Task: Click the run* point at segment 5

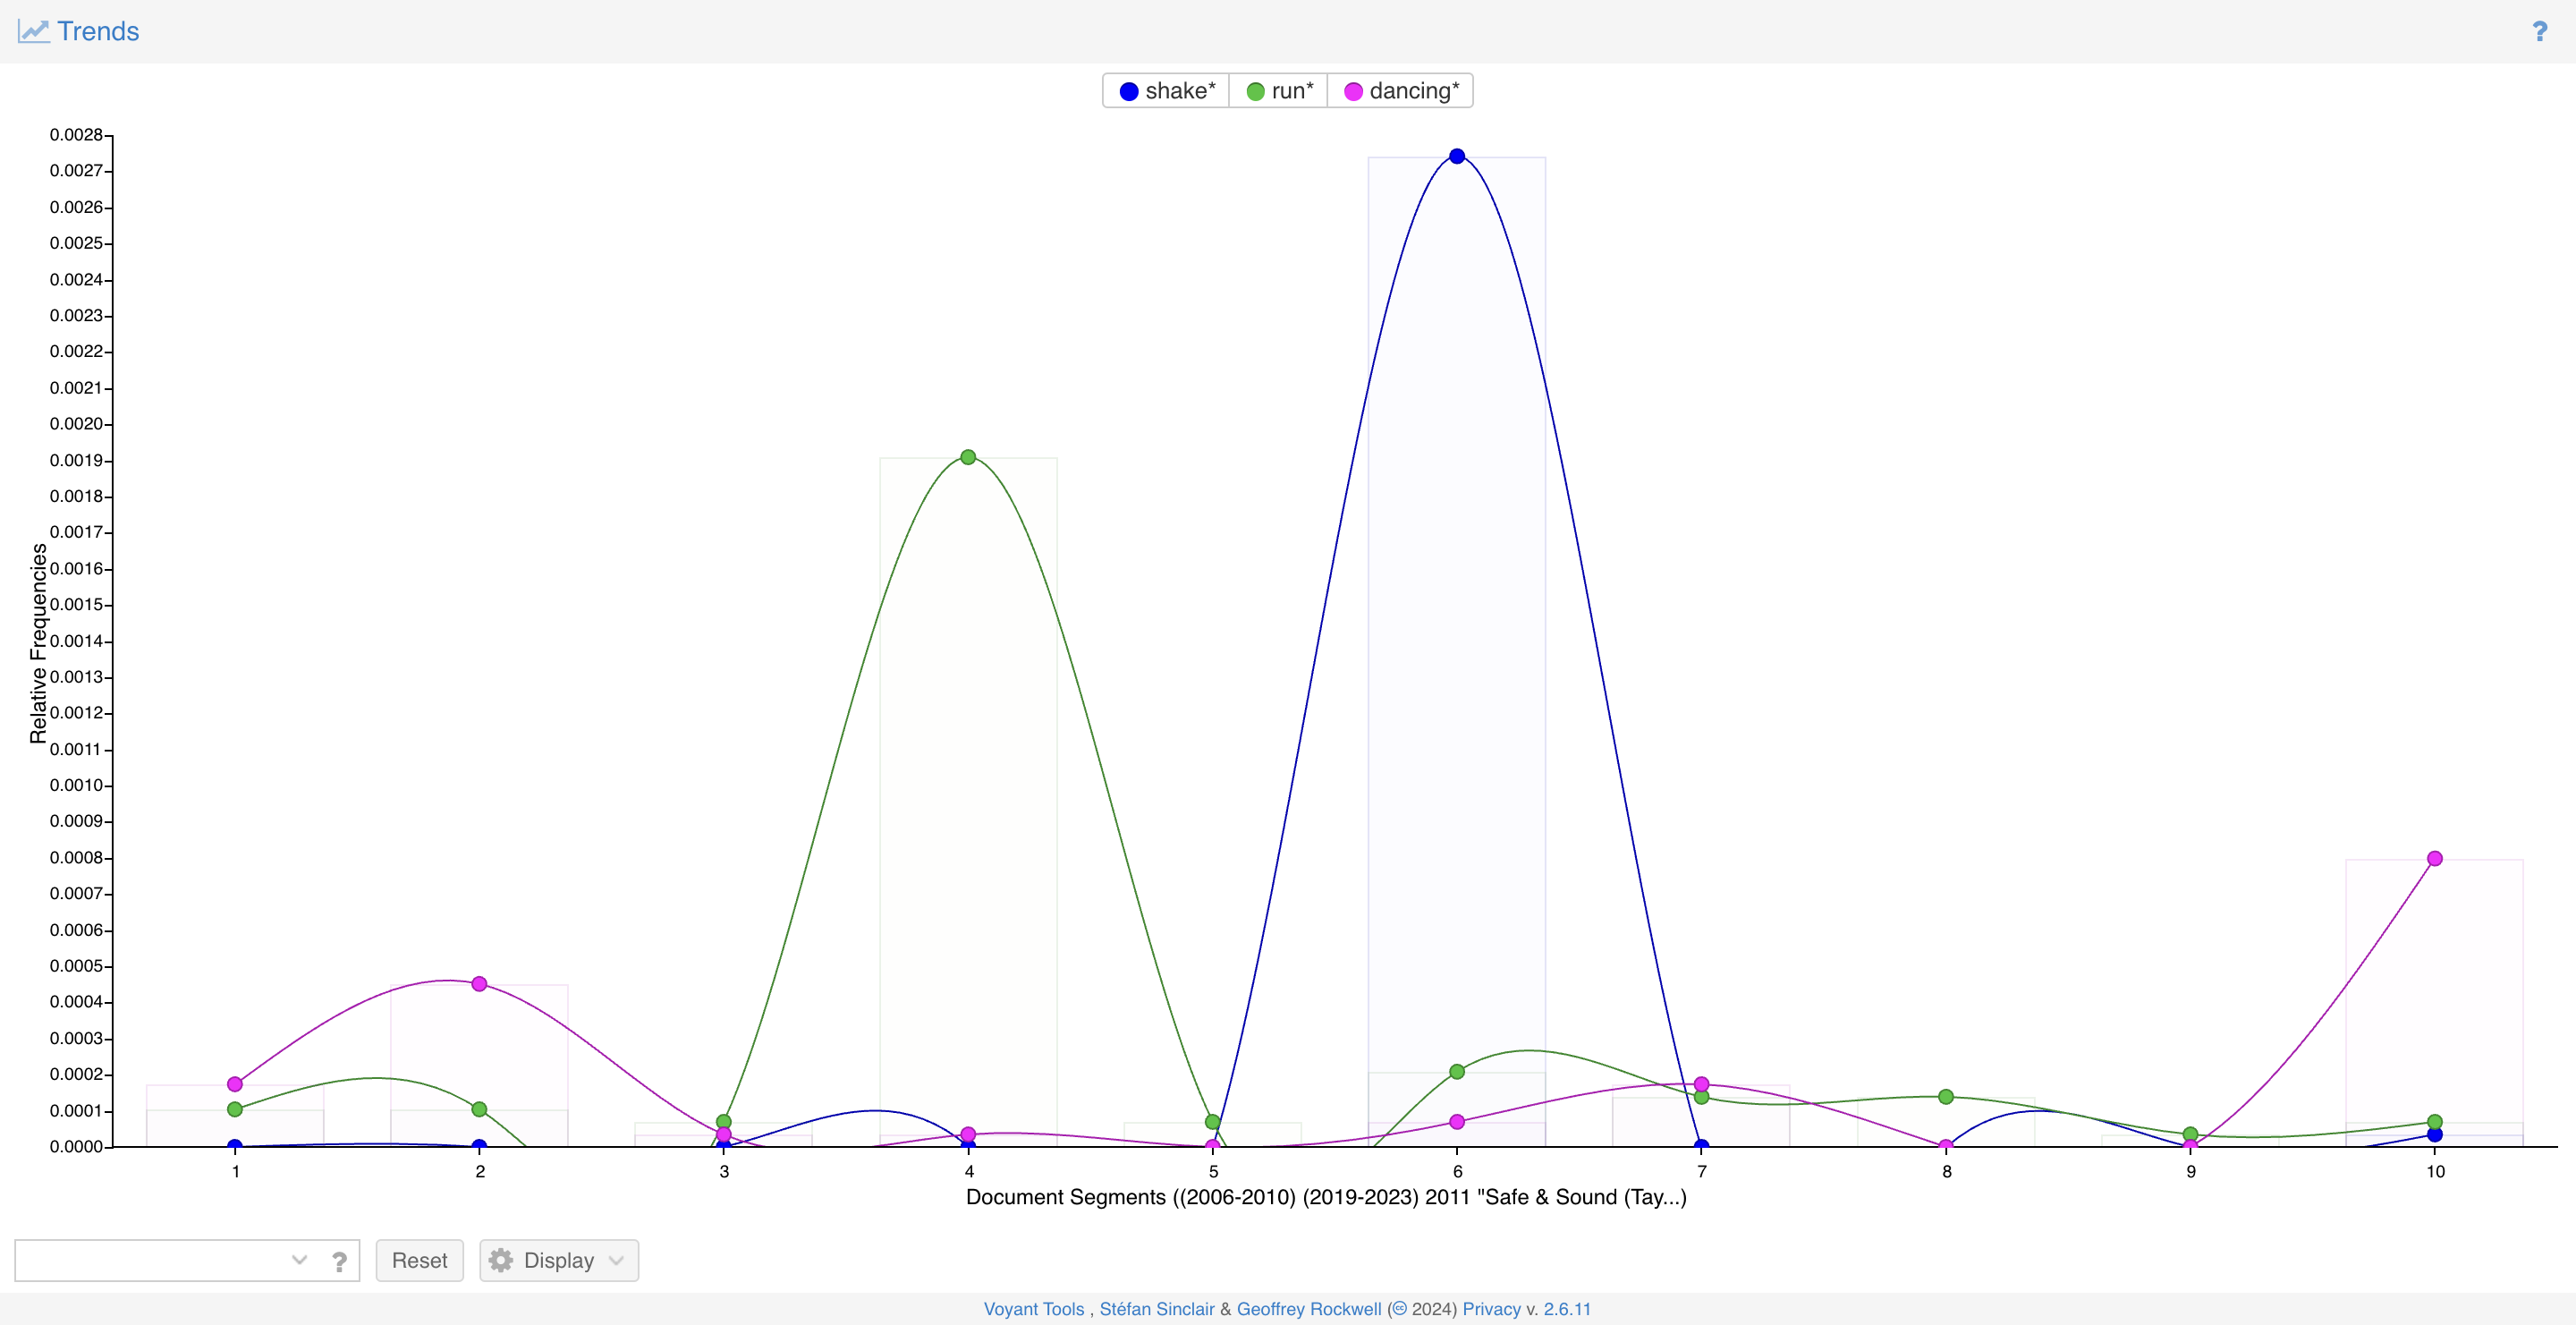Action: pos(1213,1122)
